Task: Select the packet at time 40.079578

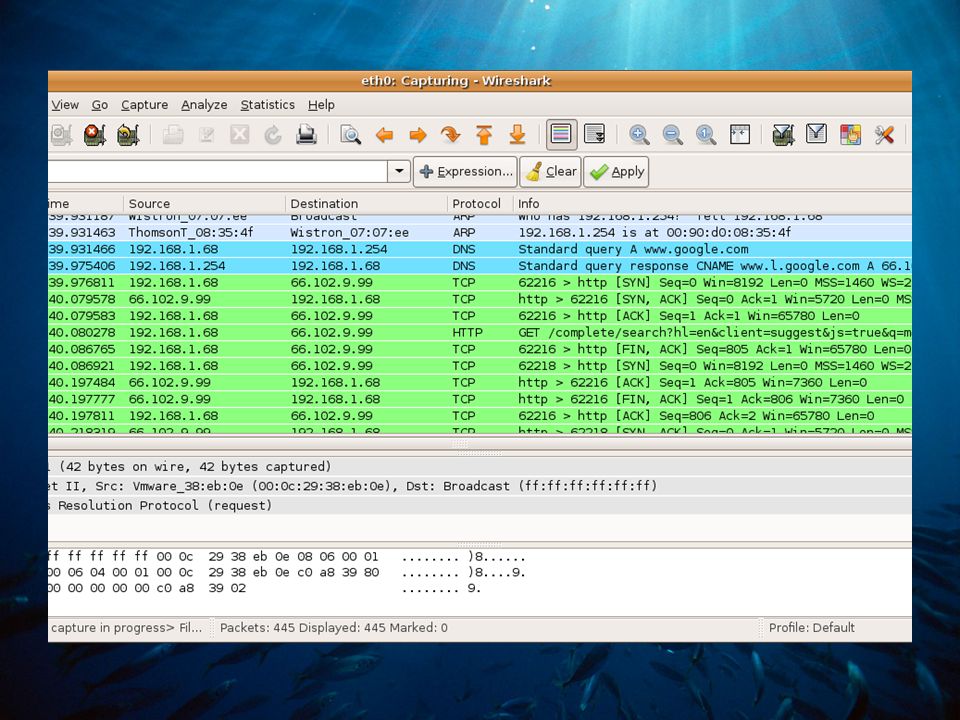Action: click(x=479, y=299)
